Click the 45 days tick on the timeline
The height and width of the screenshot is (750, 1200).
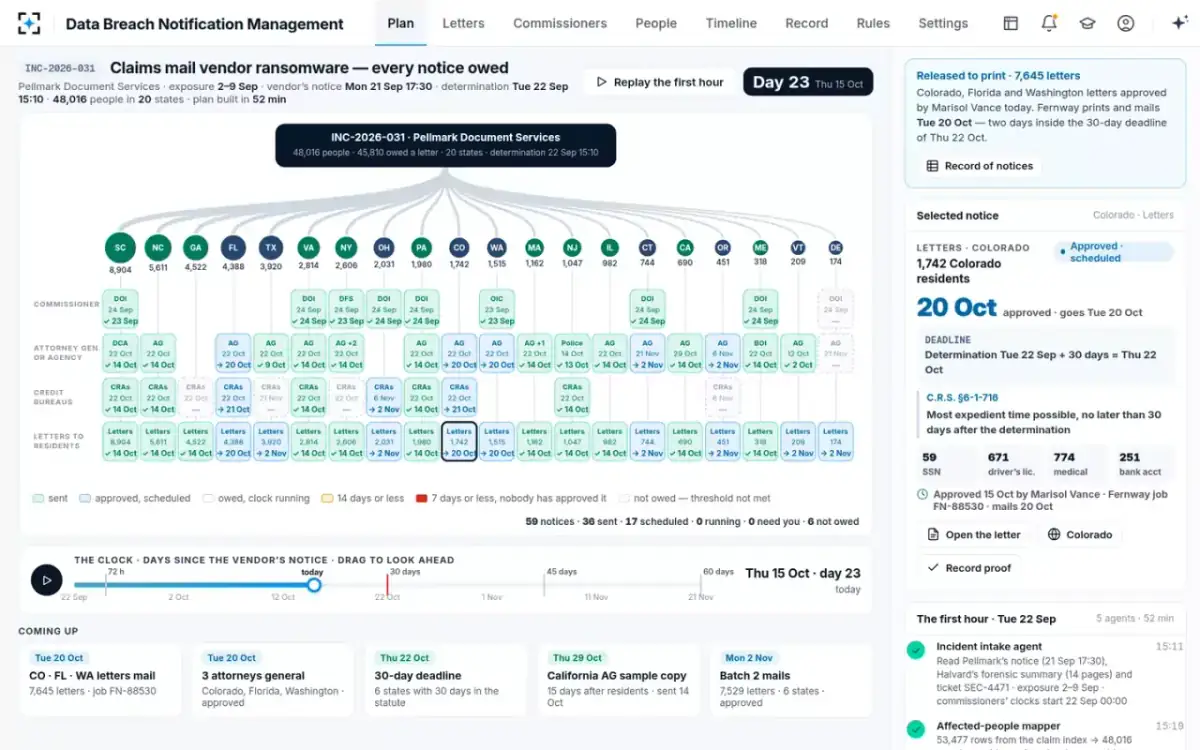[x=545, y=583]
